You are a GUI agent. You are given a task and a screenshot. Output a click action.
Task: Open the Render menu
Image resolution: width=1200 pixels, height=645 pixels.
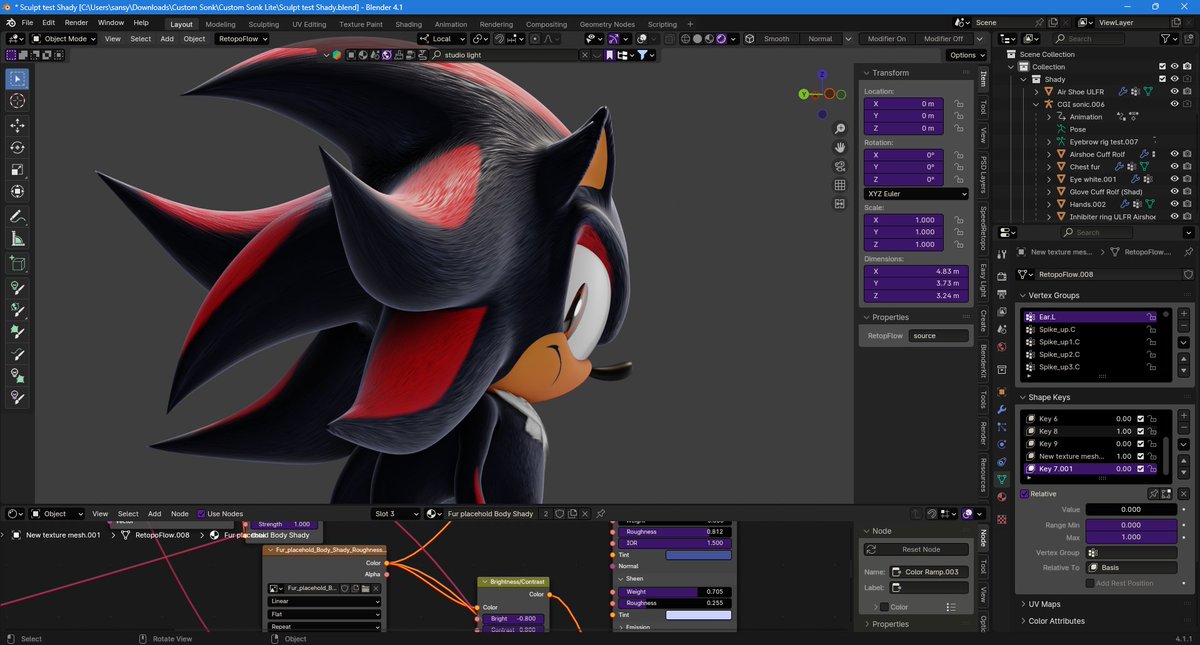(76, 22)
